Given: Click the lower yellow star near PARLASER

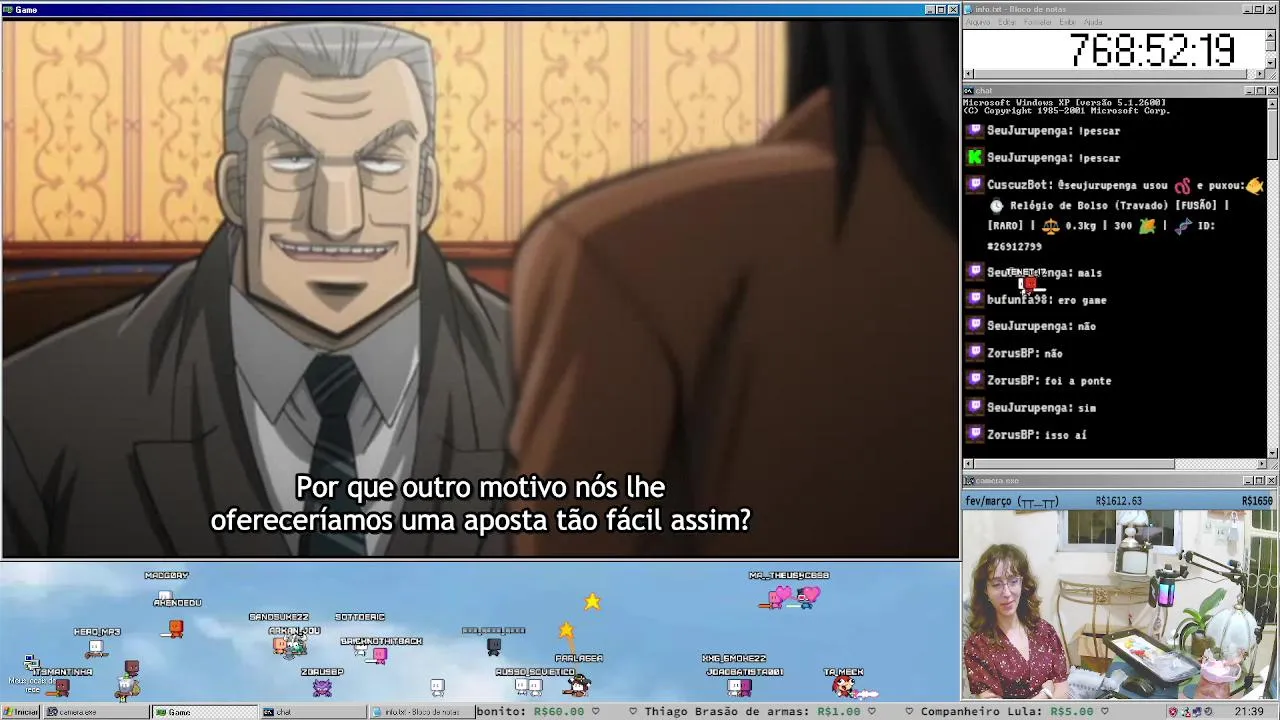Looking at the screenshot, I should pos(566,630).
